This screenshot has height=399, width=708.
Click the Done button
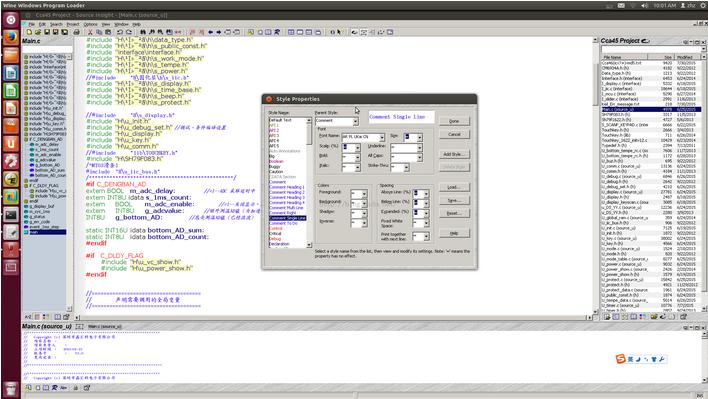[x=454, y=121]
